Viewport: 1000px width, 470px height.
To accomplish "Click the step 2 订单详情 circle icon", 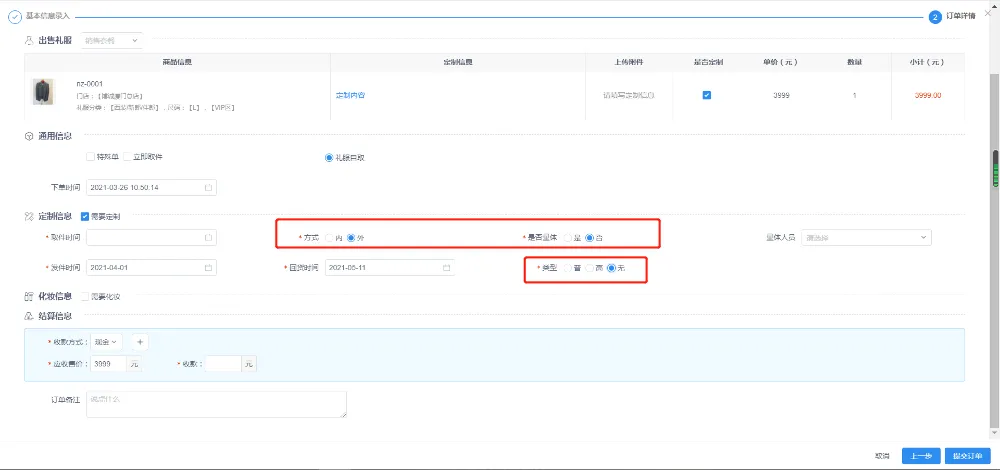I will tap(935, 17).
